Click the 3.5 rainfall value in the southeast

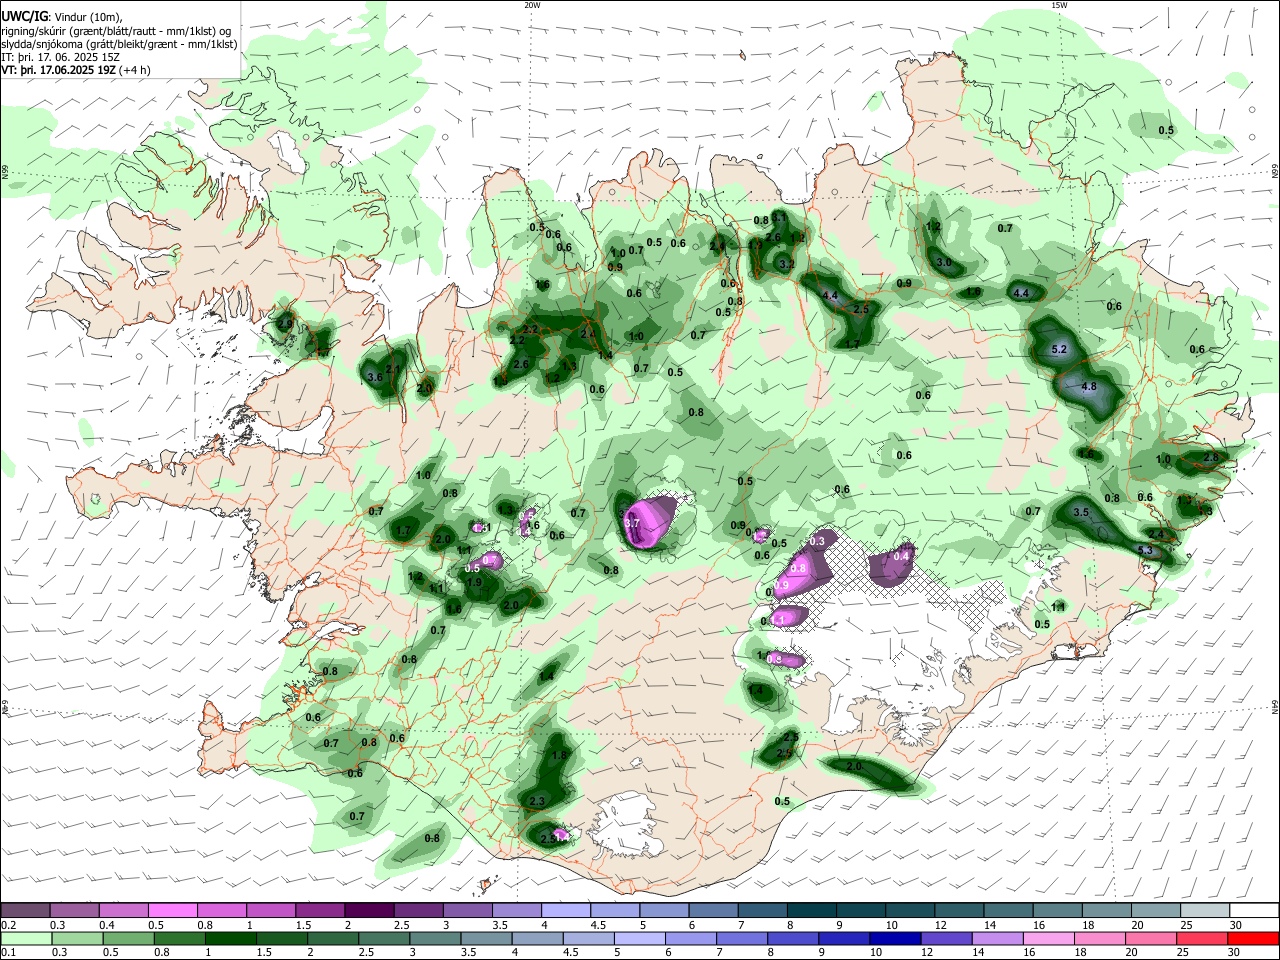(x=1081, y=512)
